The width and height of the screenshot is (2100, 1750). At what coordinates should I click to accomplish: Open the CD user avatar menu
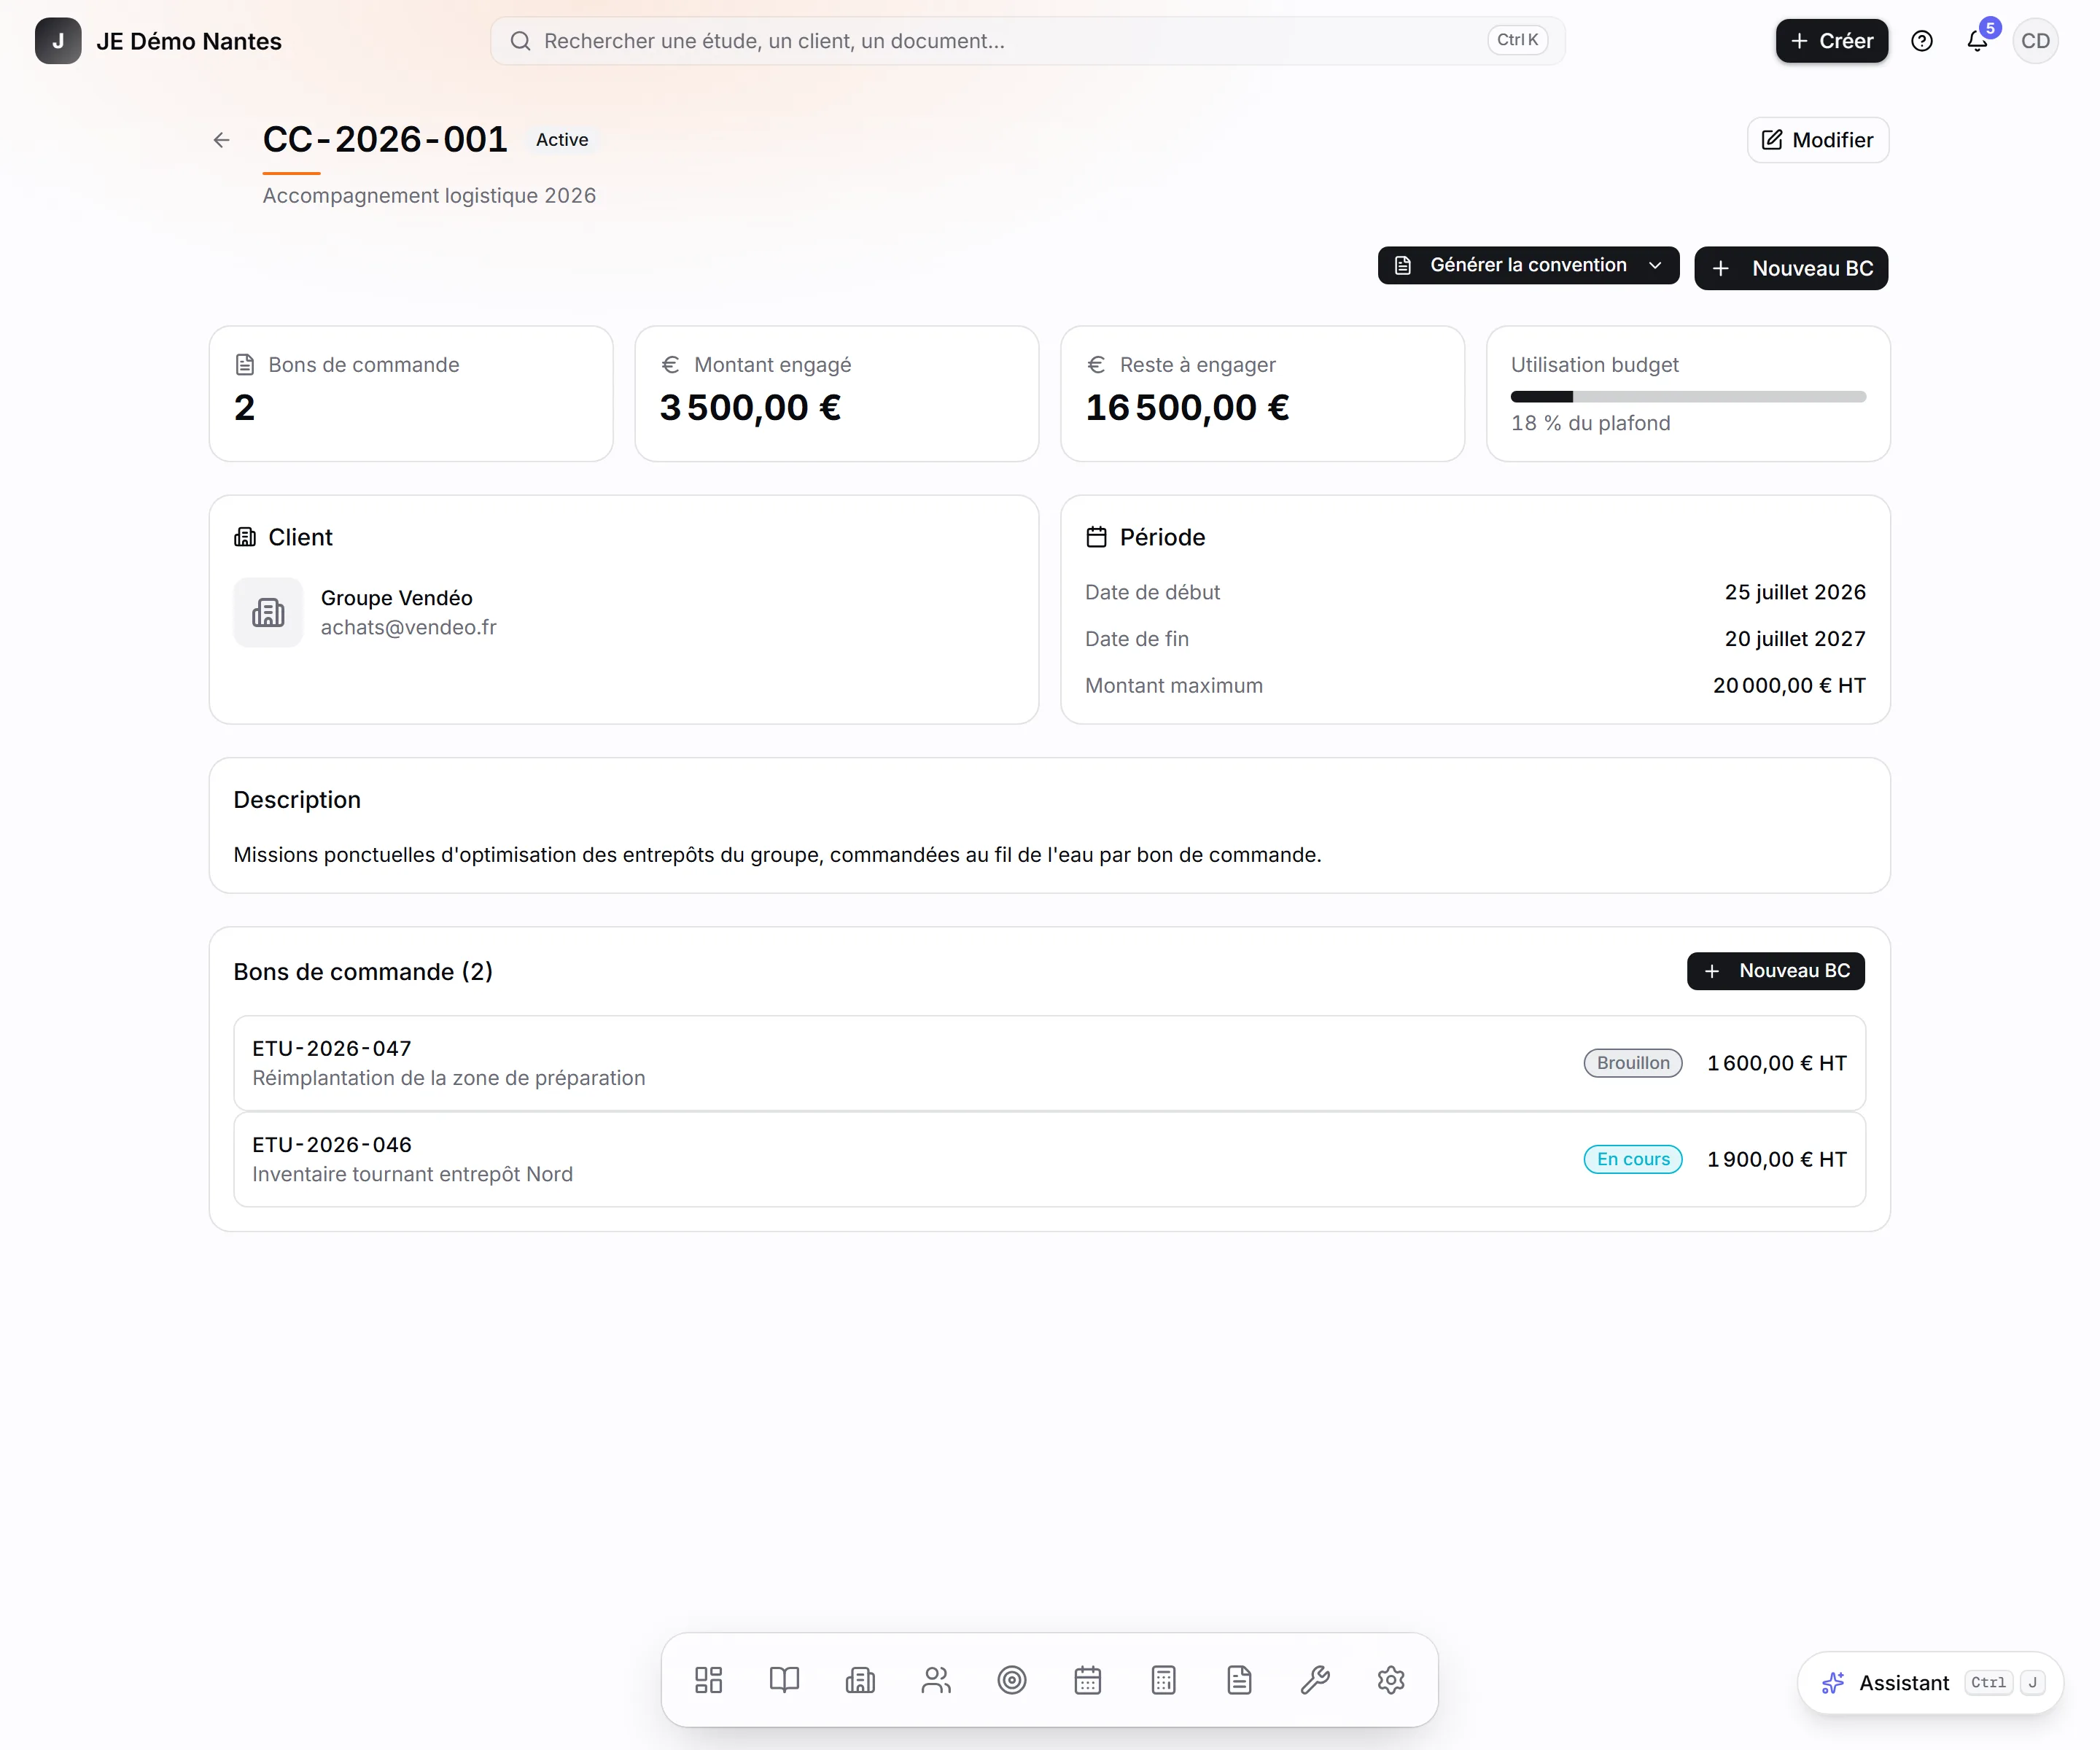(x=2035, y=41)
